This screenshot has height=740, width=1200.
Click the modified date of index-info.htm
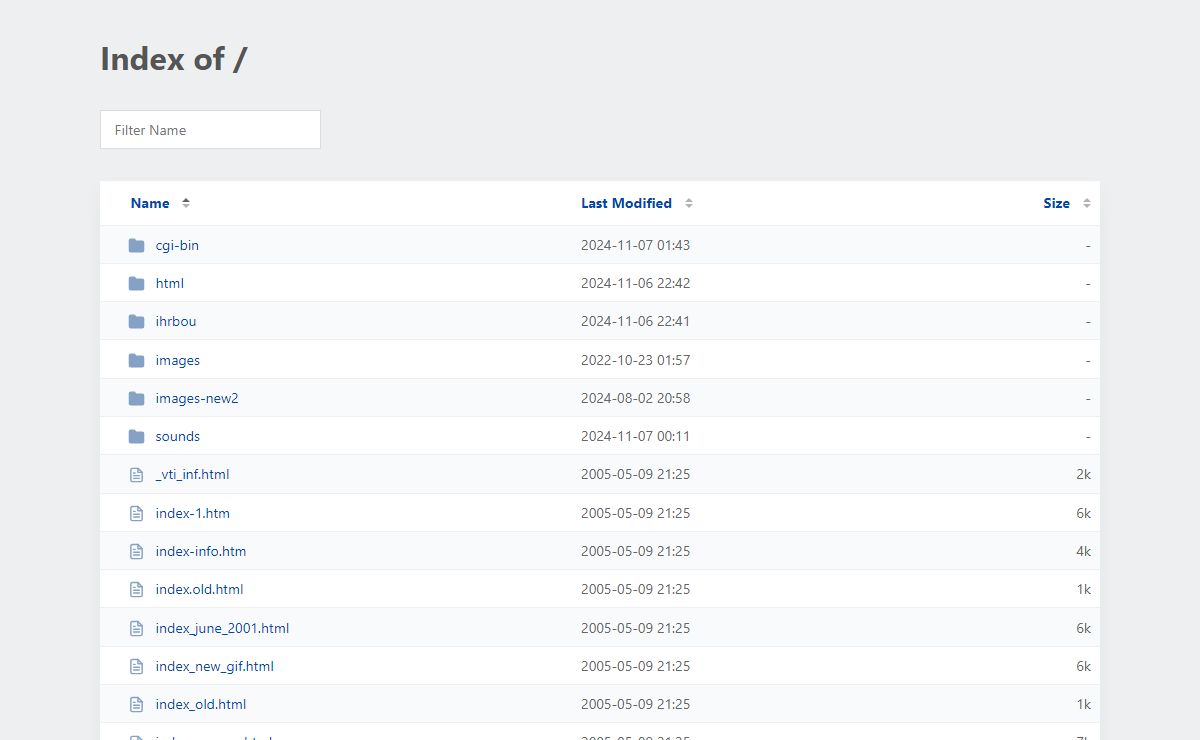[x=635, y=551]
